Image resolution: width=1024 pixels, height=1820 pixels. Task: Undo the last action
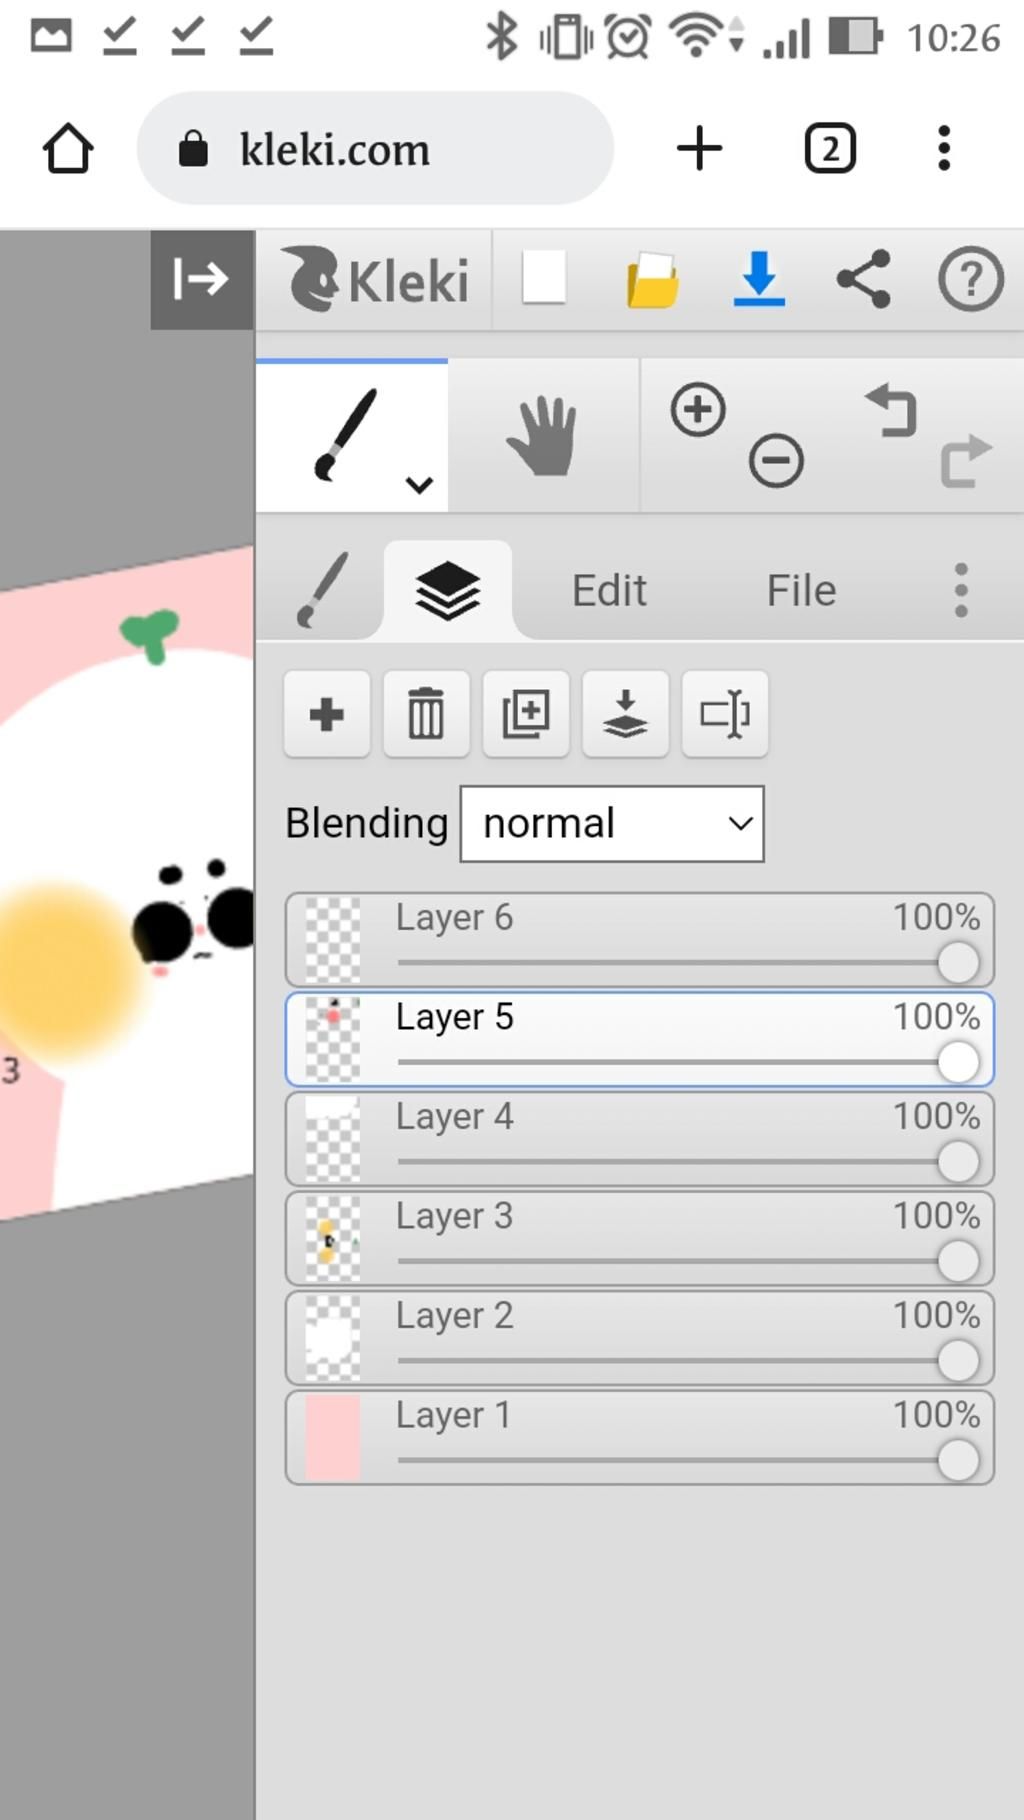point(891,410)
